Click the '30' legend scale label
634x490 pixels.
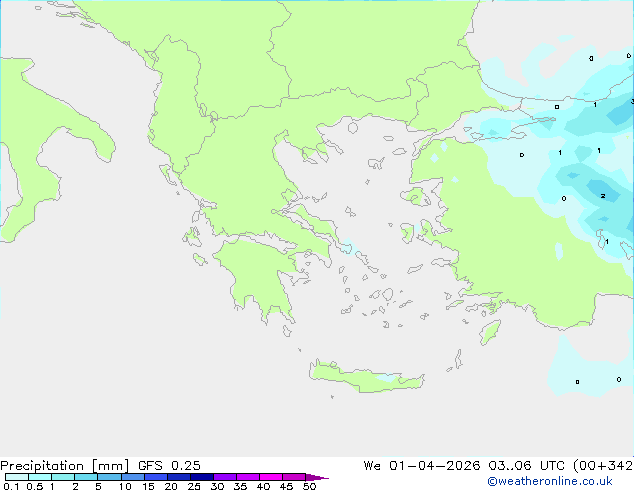(x=217, y=486)
